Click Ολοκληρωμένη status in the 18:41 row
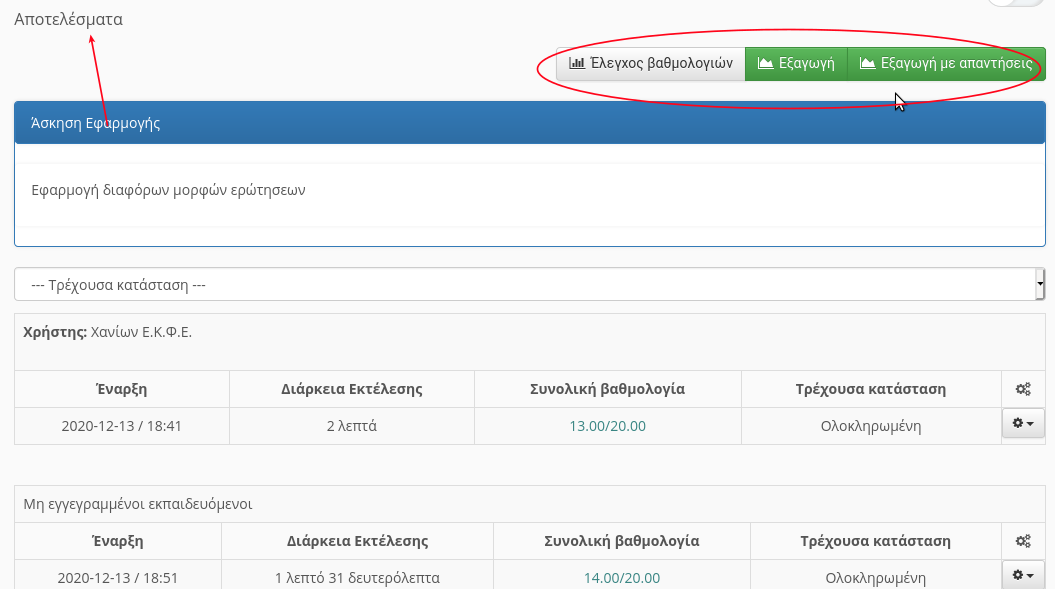 pyautogui.click(x=871, y=426)
